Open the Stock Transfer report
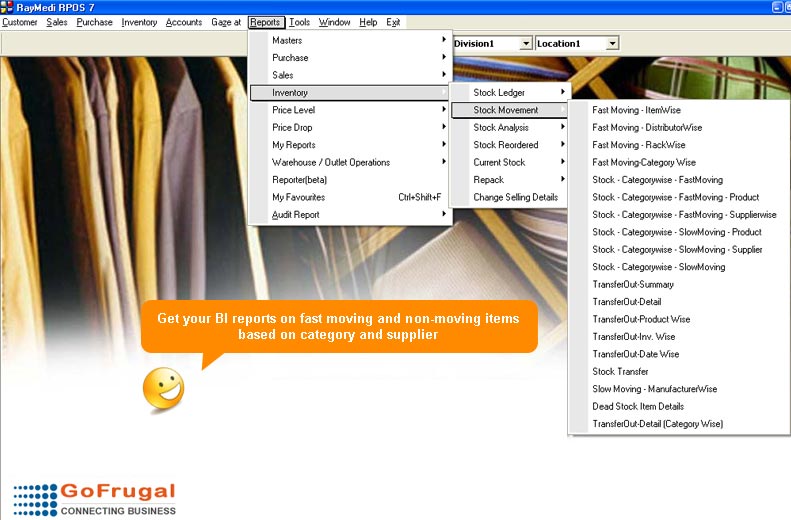 [620, 371]
